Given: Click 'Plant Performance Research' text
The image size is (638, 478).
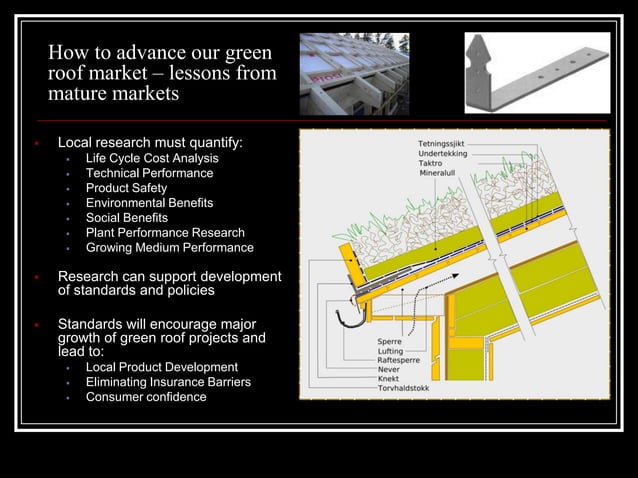Looking at the screenshot, I should [165, 233].
